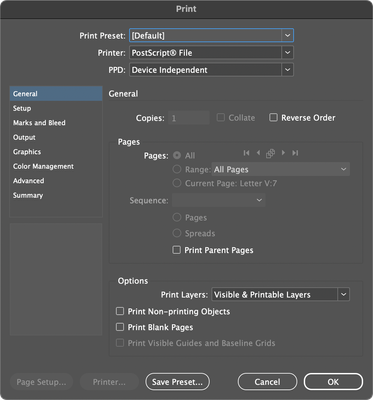
Task: Select the All pages radio button
Action: 177,155
